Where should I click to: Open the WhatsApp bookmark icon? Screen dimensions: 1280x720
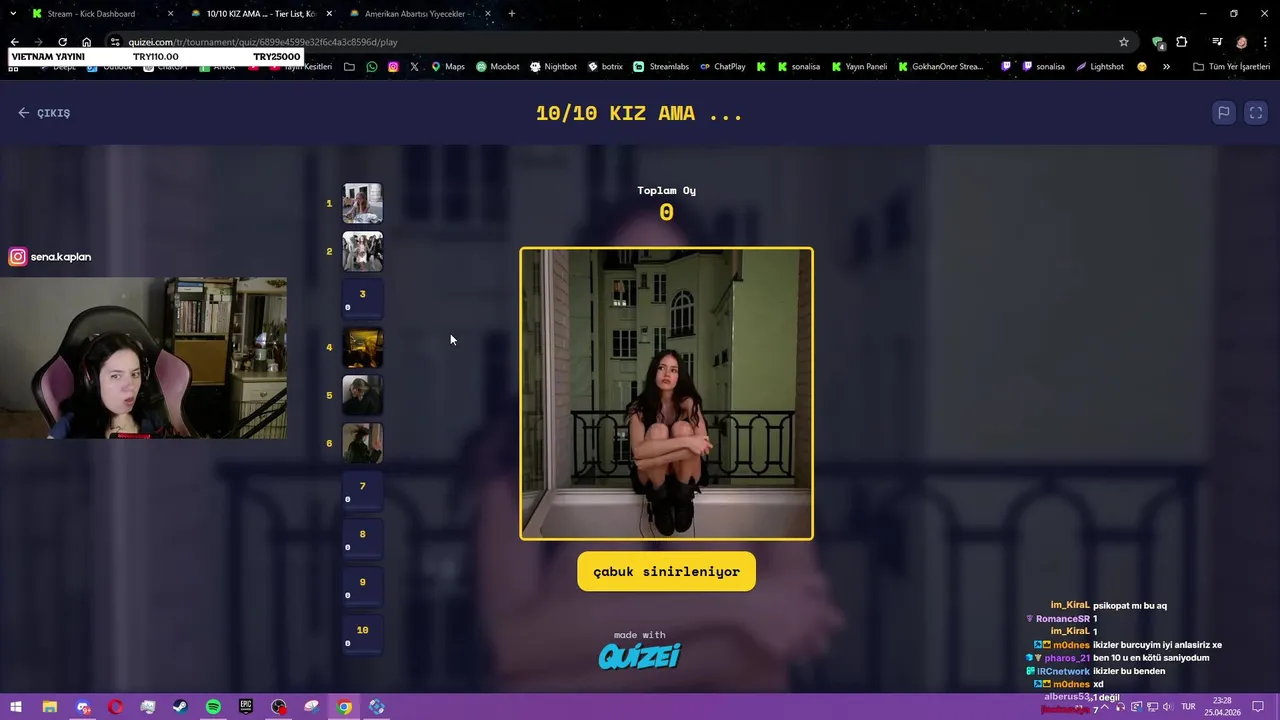pos(372,67)
